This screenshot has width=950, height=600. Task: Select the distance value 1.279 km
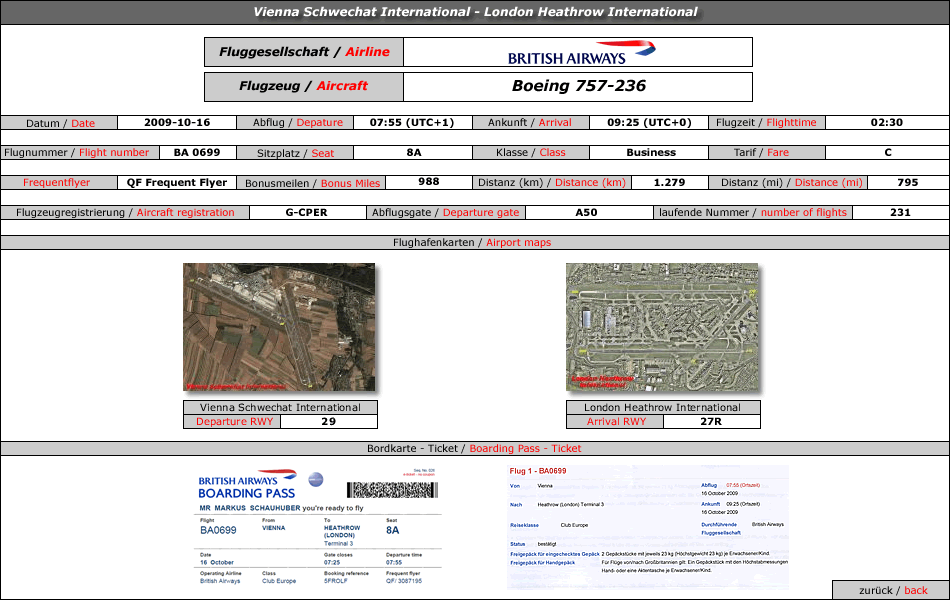[x=669, y=182]
